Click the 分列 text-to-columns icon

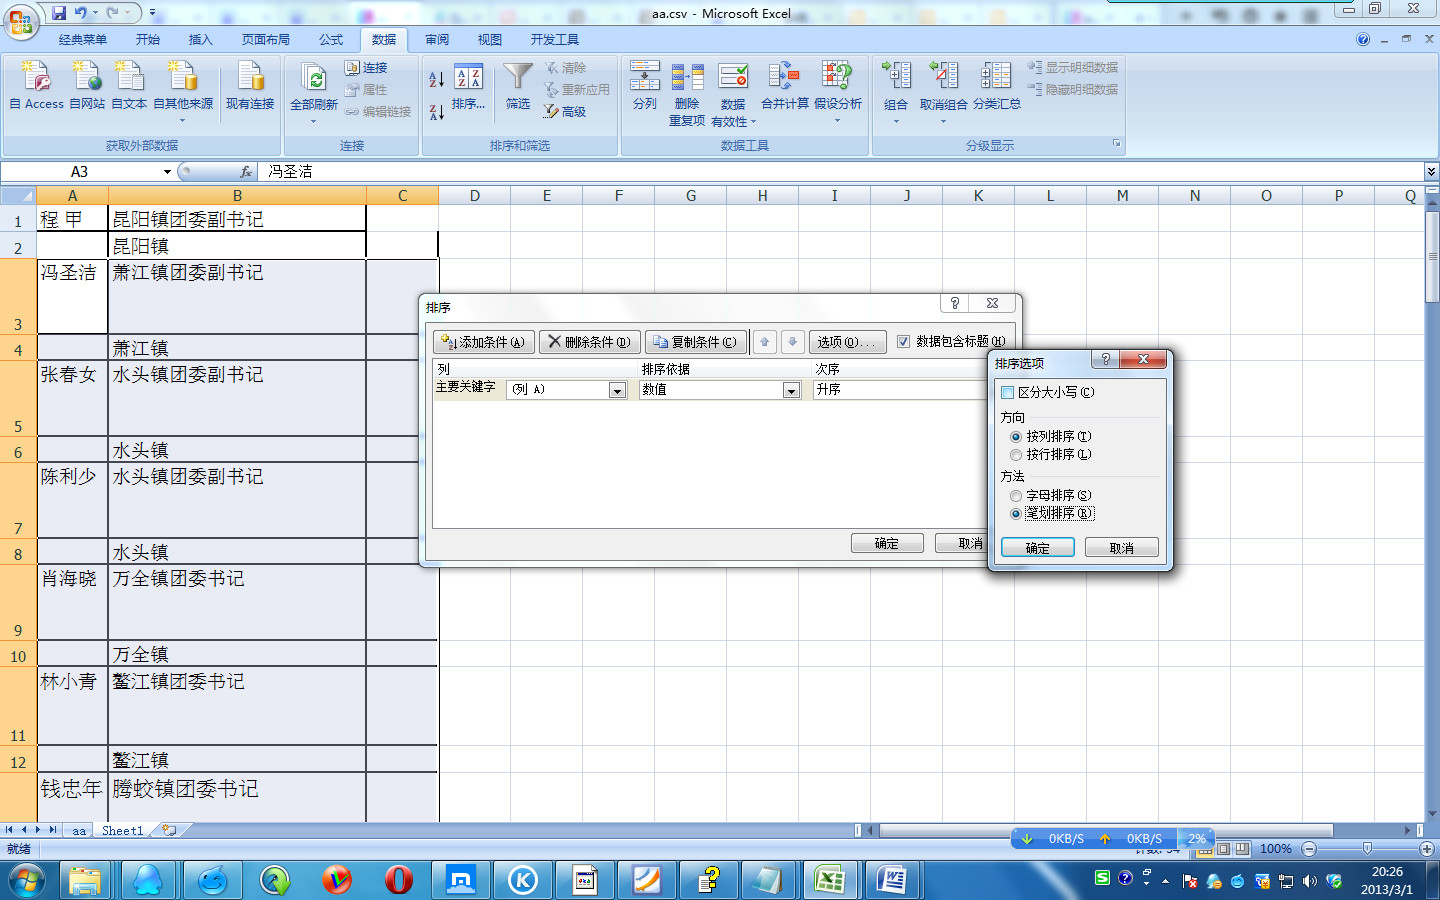[x=645, y=77]
